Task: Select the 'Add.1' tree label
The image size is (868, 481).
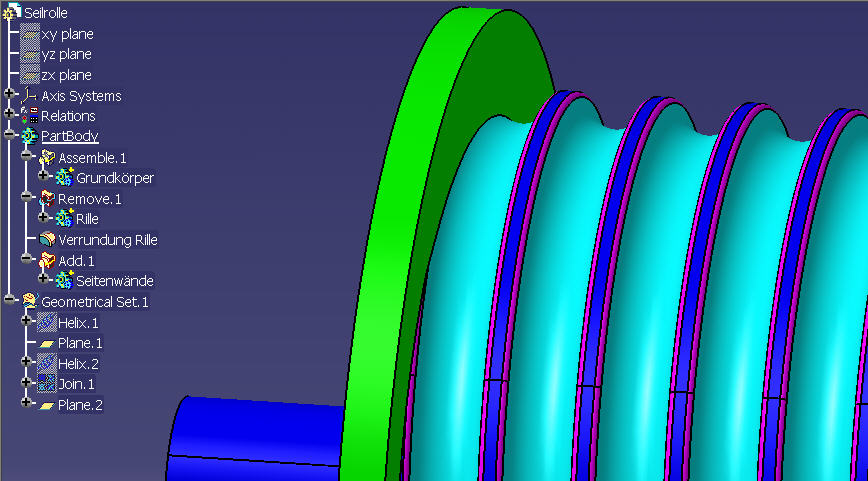Action: [76, 261]
